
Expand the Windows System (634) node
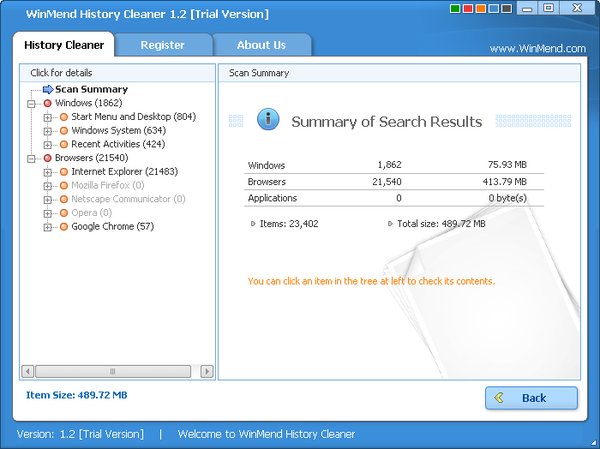click(x=47, y=131)
